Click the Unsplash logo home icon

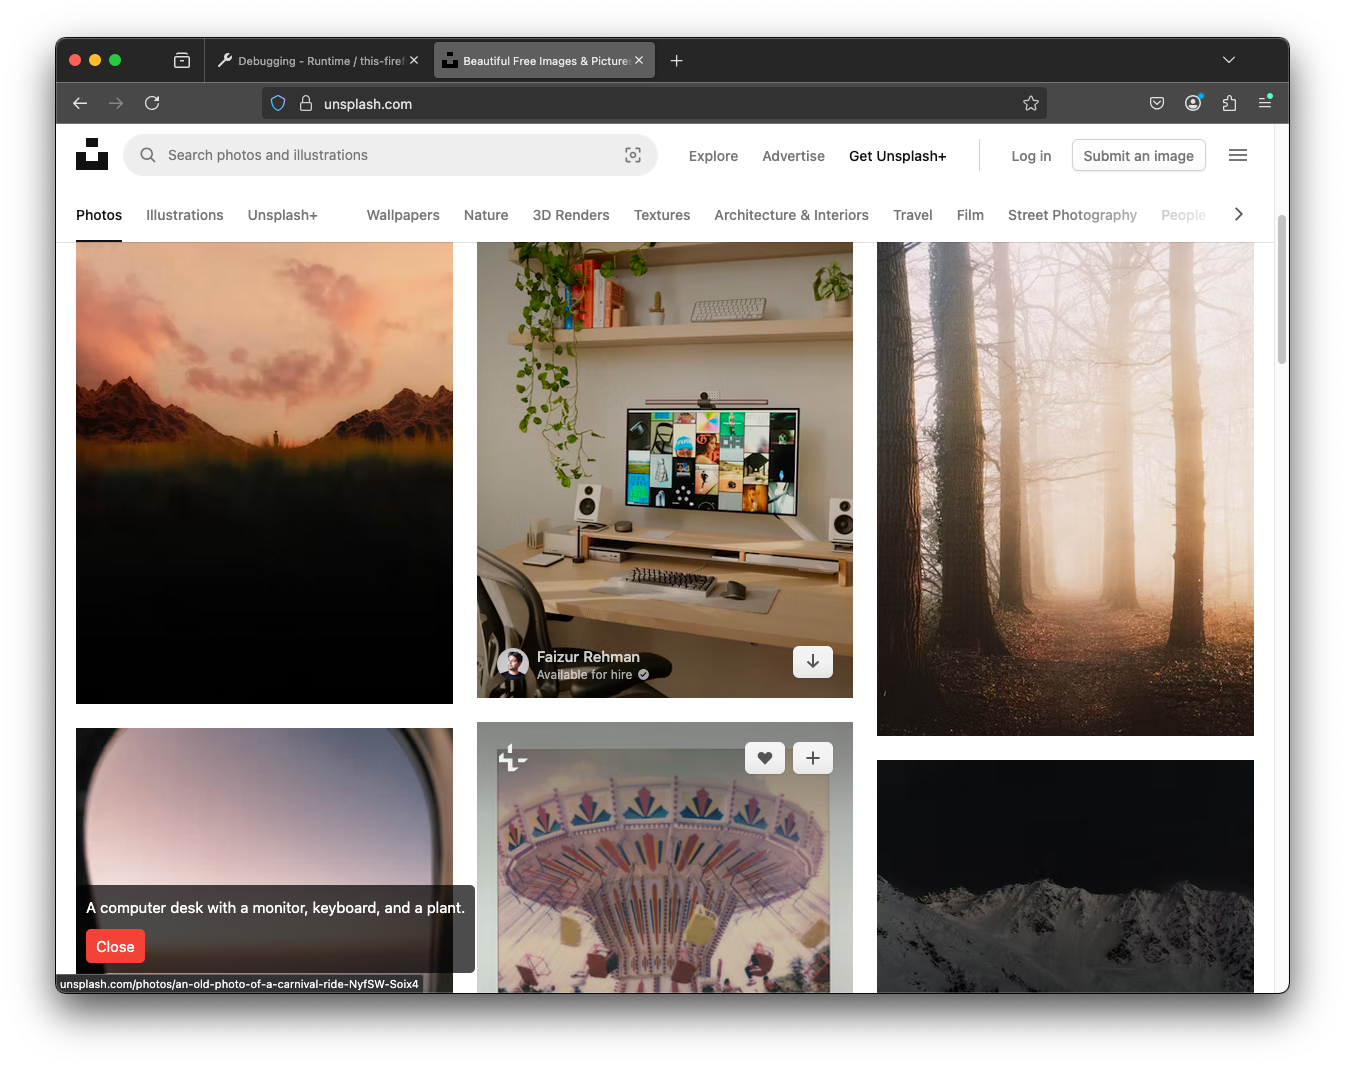coord(92,154)
